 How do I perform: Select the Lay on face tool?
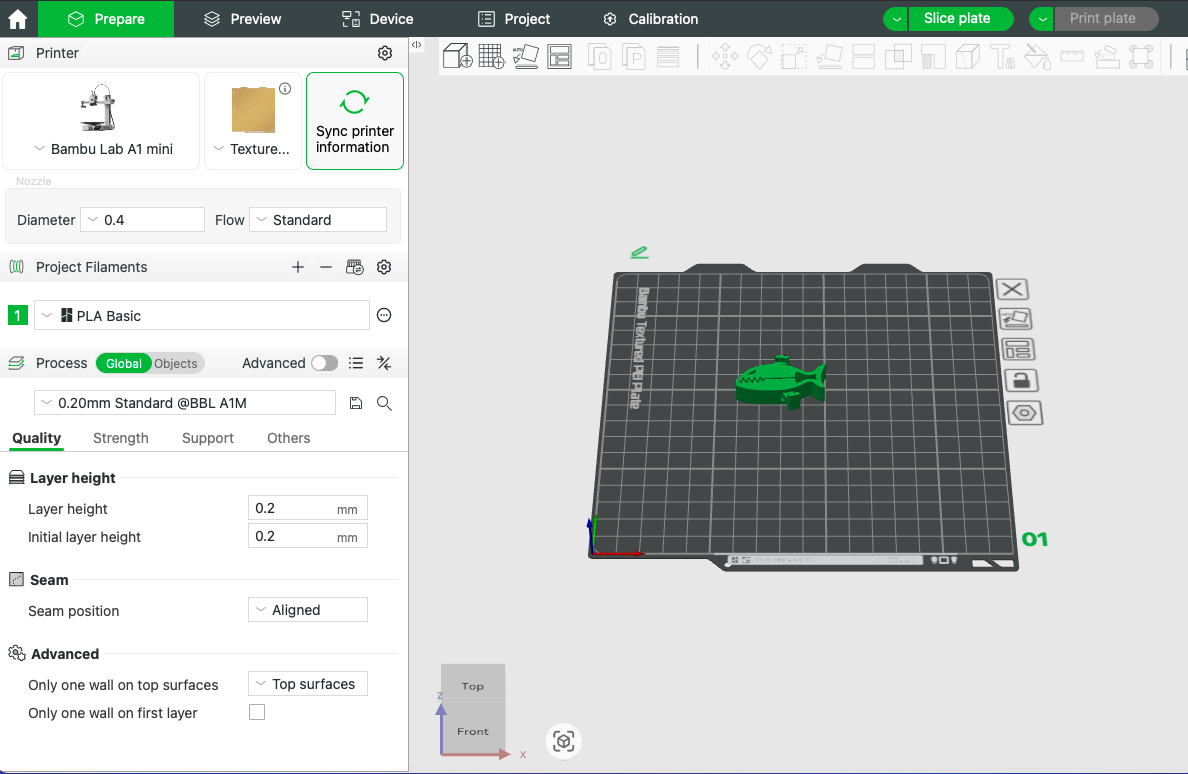click(x=829, y=57)
